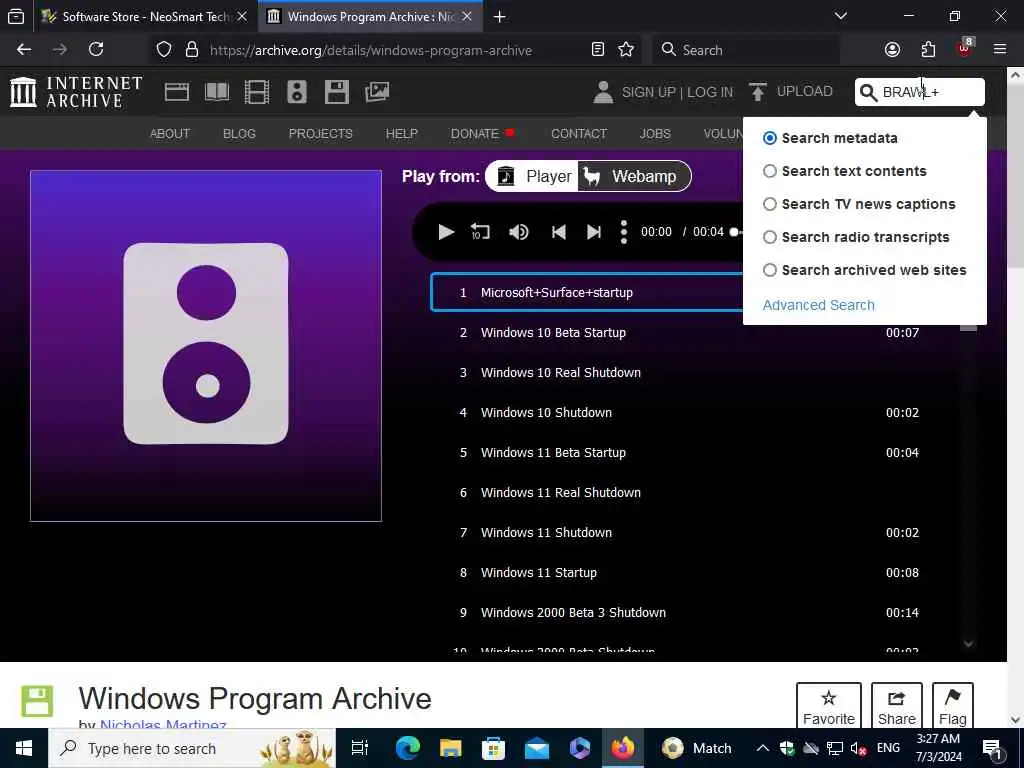Select Search TV news captions option

tap(770, 204)
